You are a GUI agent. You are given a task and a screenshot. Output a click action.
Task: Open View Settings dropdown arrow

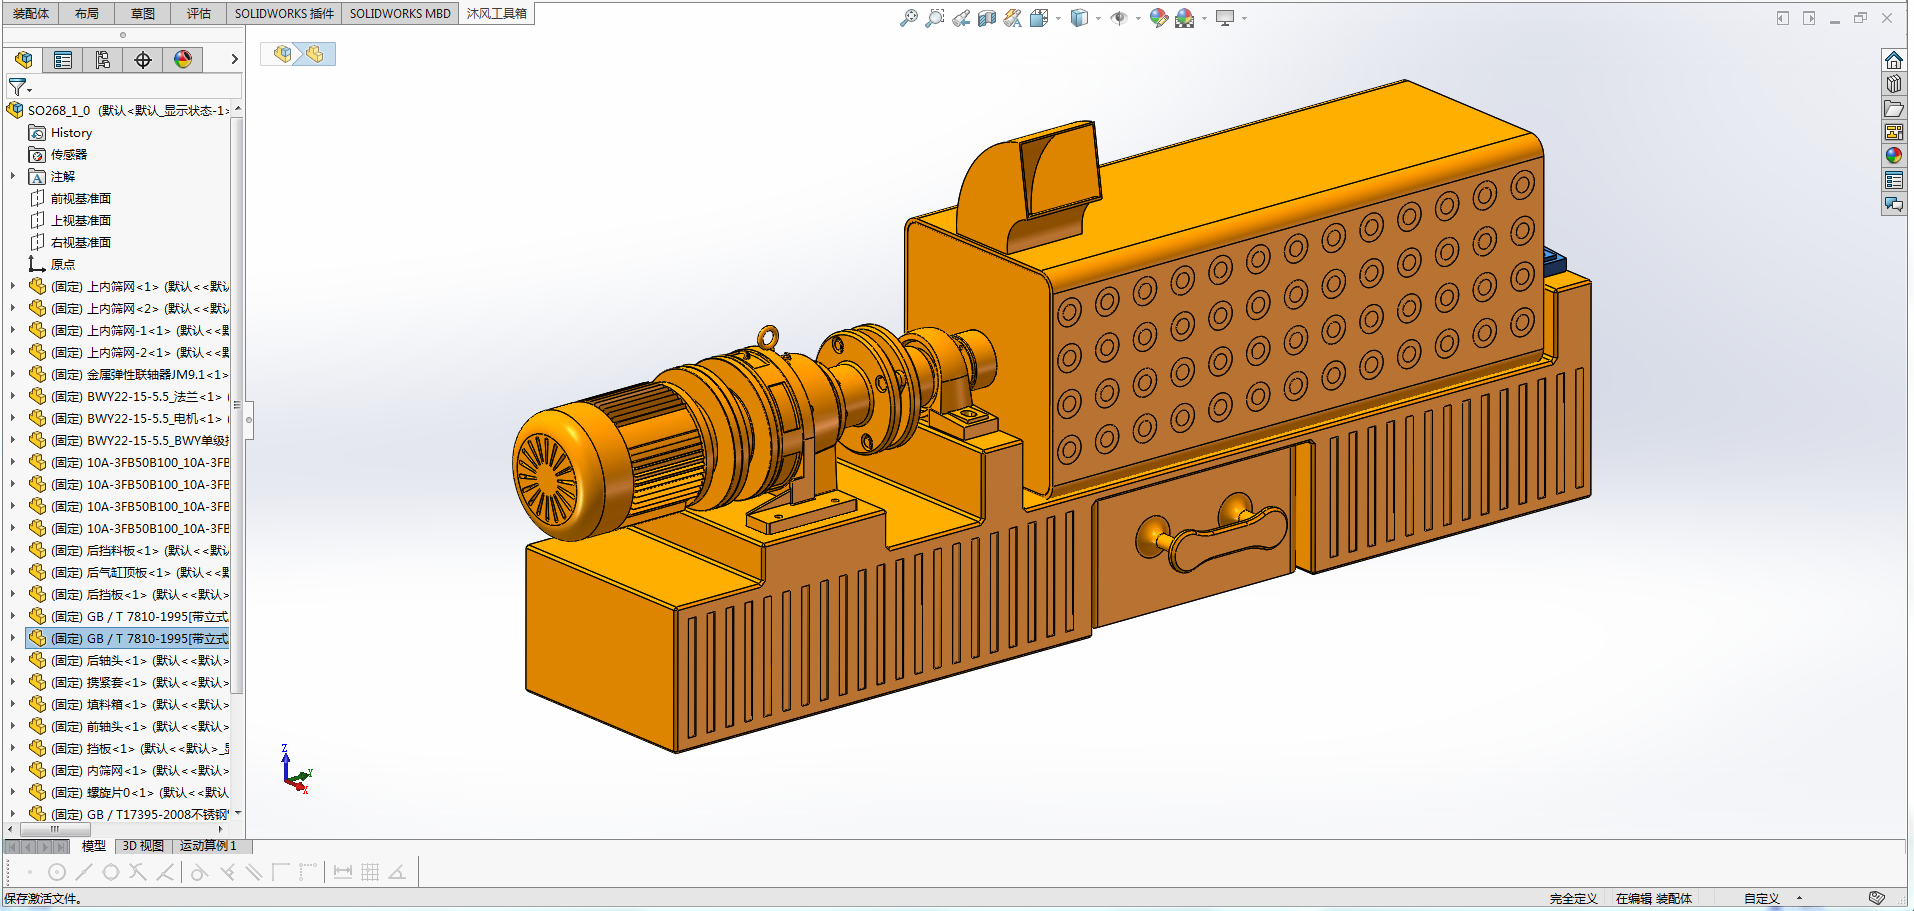point(1244,18)
